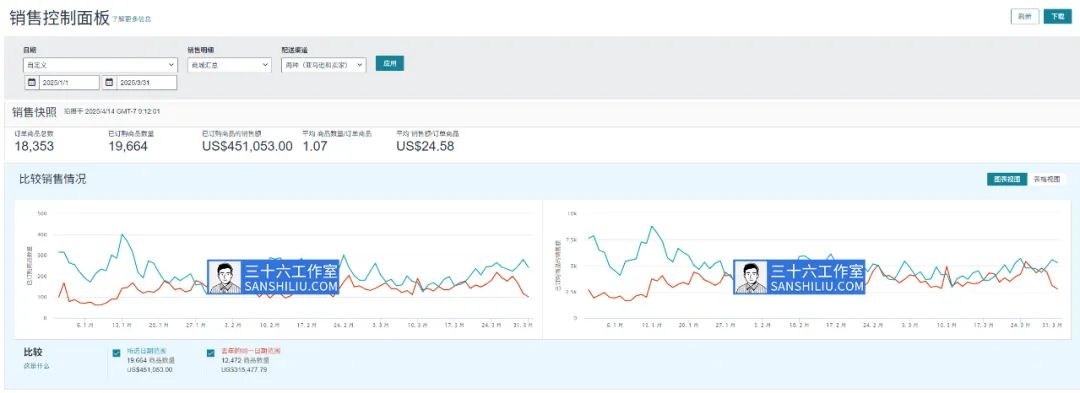Viewport: 1080px width, 393px height.
Task: Open the start date calendar icon
Action: click(x=32, y=83)
